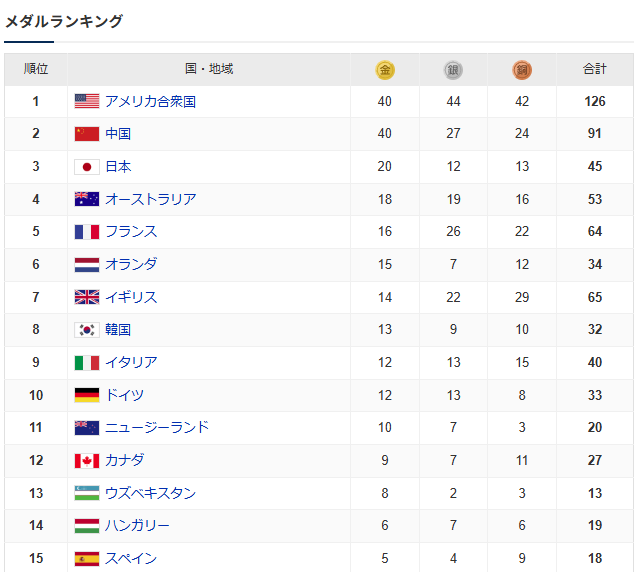Open the ニュージーランド country link
The width and height of the screenshot is (640, 572).
point(157,427)
